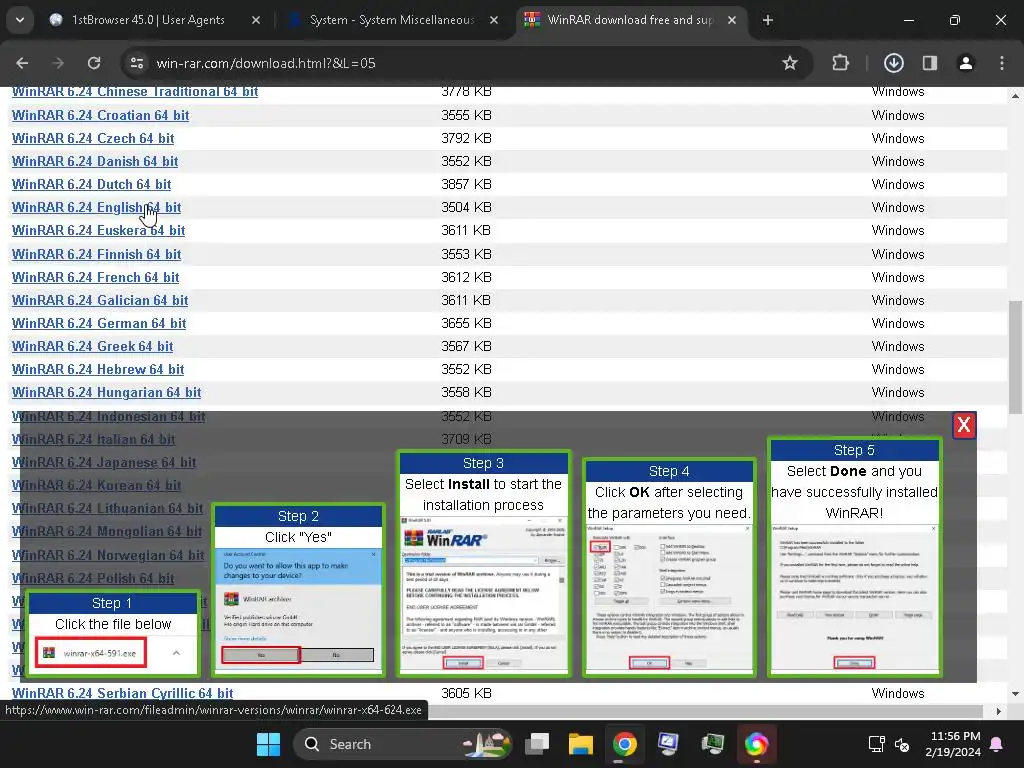This screenshot has width=1024, height=768.
Task: Reload the WinRAR download page
Action: [x=94, y=63]
